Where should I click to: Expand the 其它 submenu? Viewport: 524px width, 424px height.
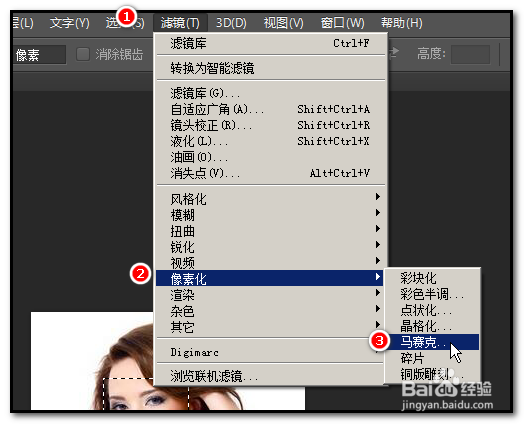coord(270,326)
